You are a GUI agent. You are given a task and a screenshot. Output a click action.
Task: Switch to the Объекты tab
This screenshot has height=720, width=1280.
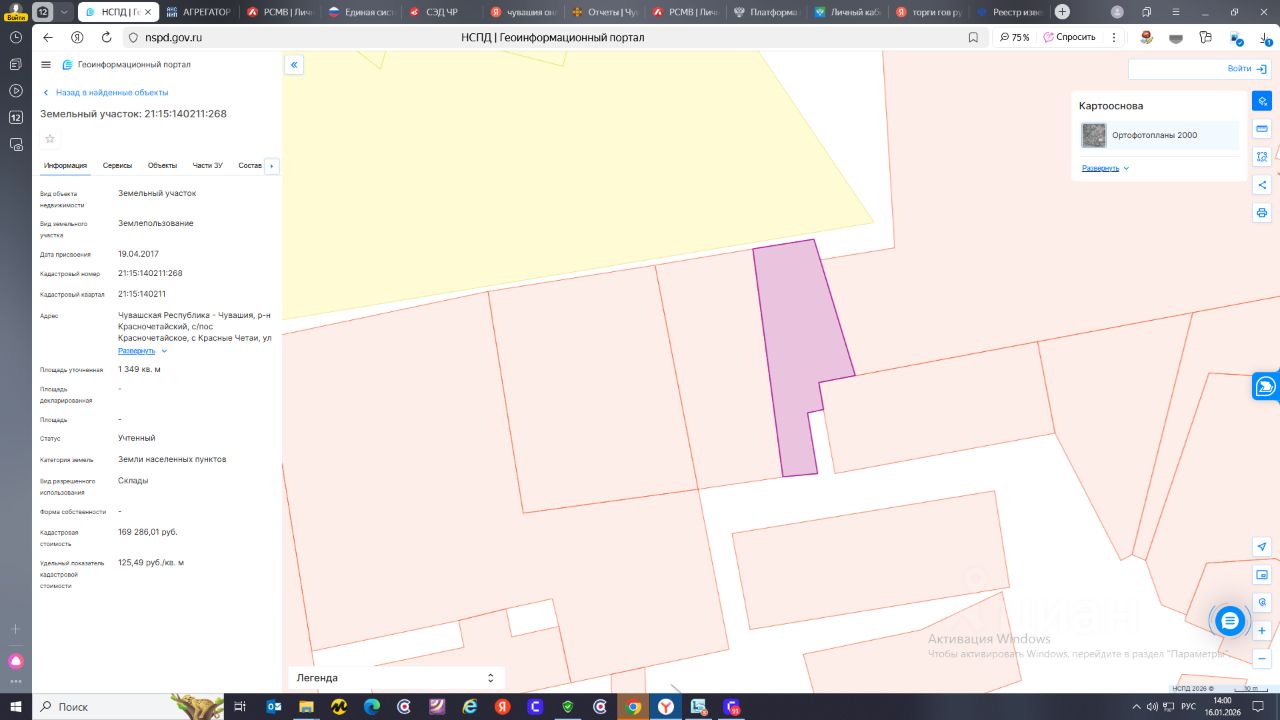coord(162,165)
